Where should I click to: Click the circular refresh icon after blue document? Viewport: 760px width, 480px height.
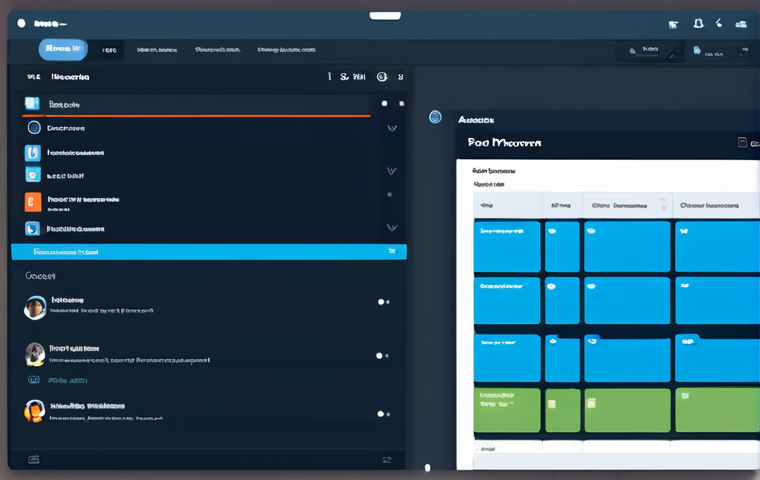pos(743,51)
